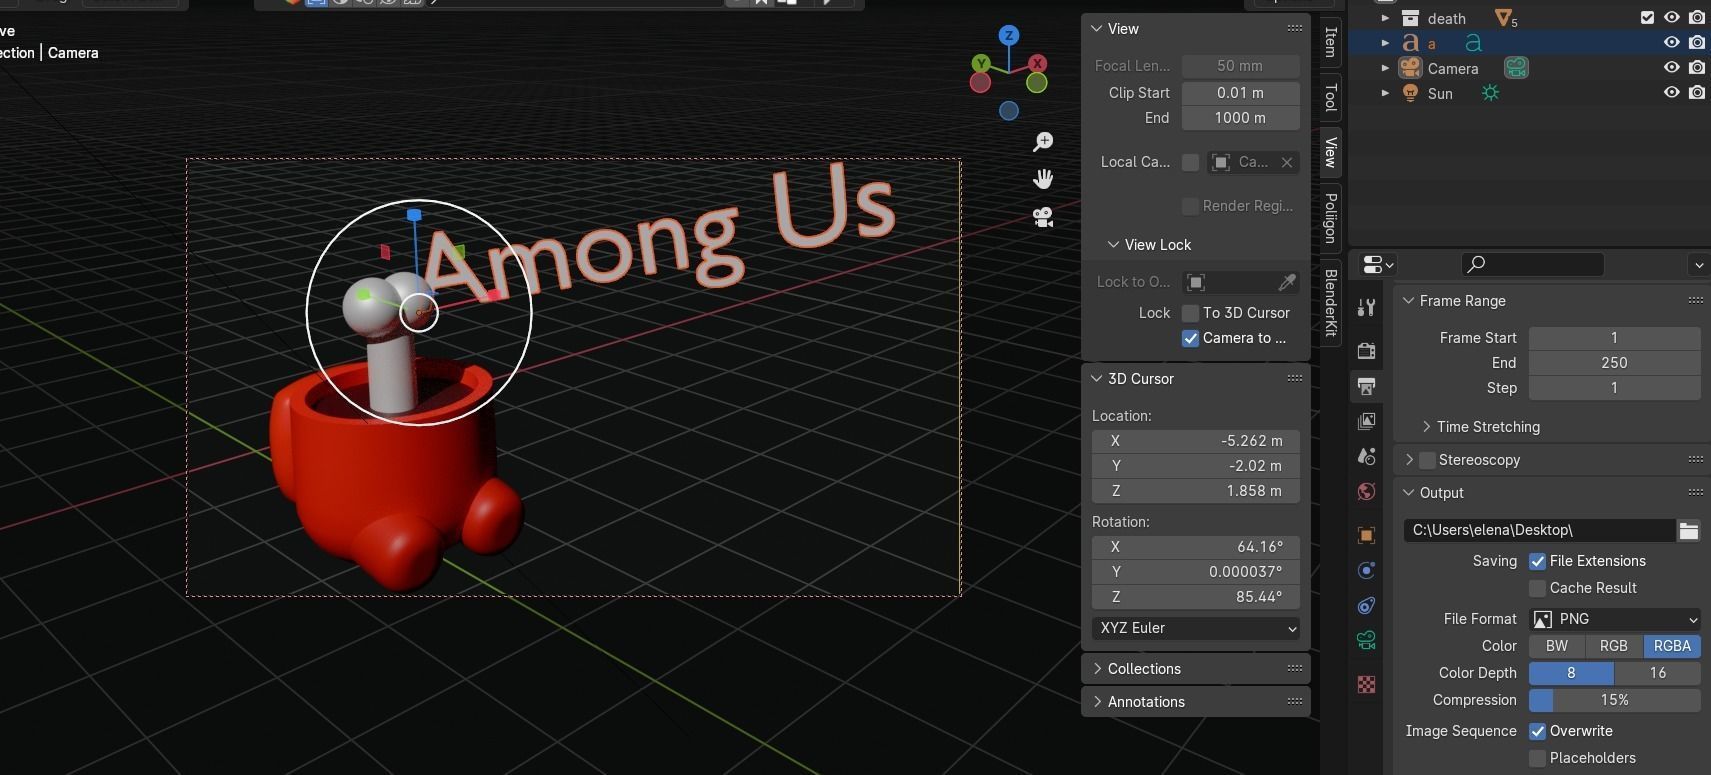Viewport: 1711px width, 775px height.
Task: Enable Cache Result checkbox
Action: pos(1537,588)
